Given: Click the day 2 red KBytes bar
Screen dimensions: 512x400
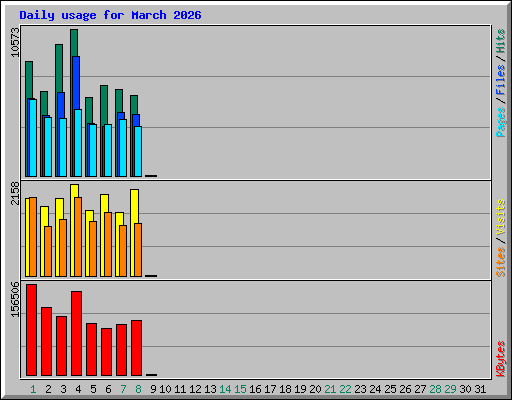Looking at the screenshot, I should (x=46, y=341).
